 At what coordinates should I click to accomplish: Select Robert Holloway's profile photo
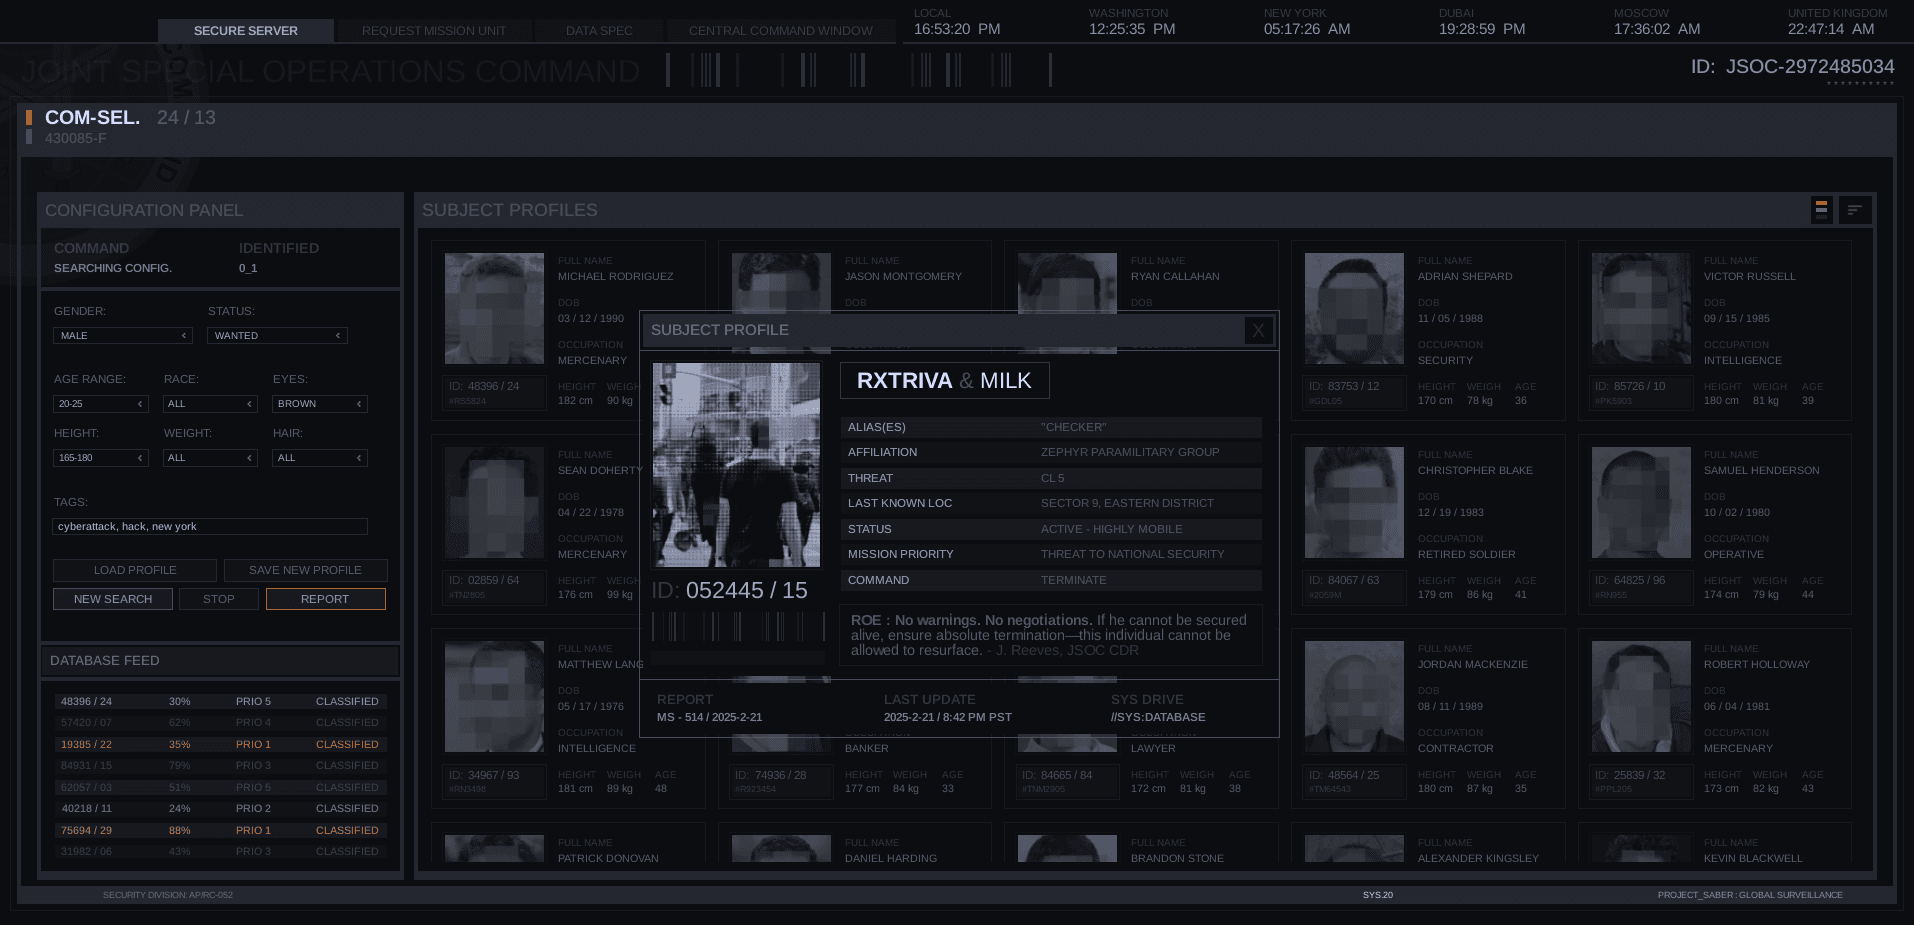pyautogui.click(x=1641, y=696)
